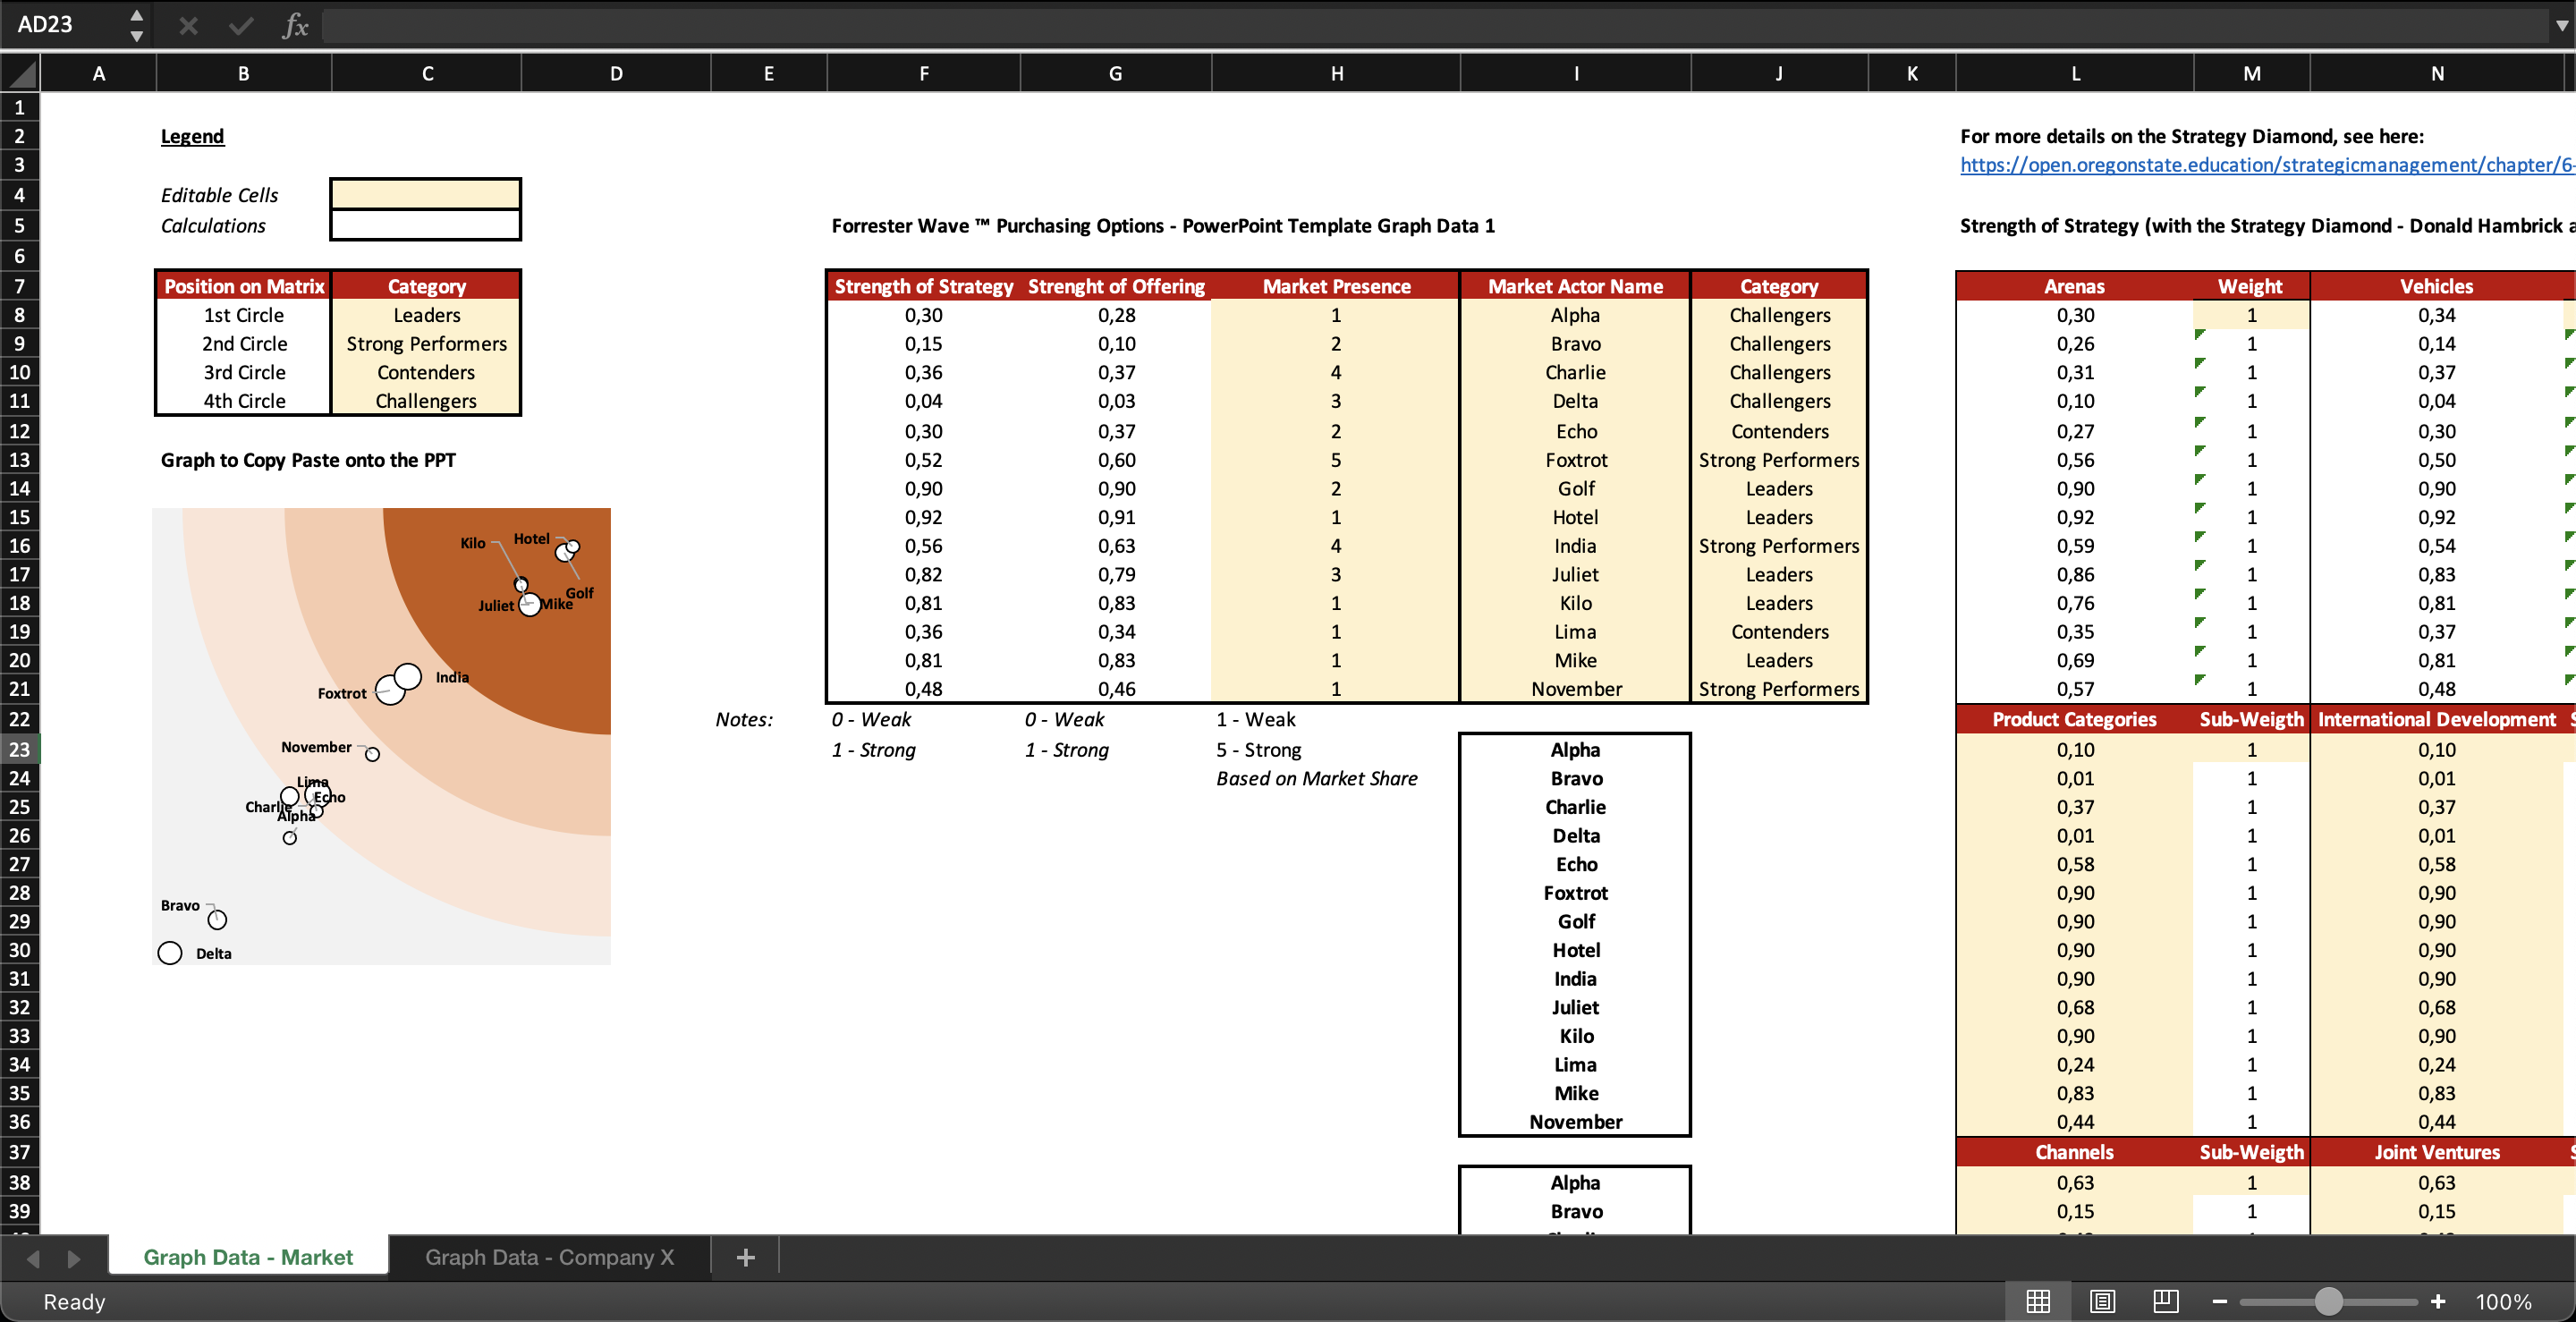Screen dimensions: 2576x1322
Task: Click the cancel entry X icon in formula bar
Action: tap(188, 25)
